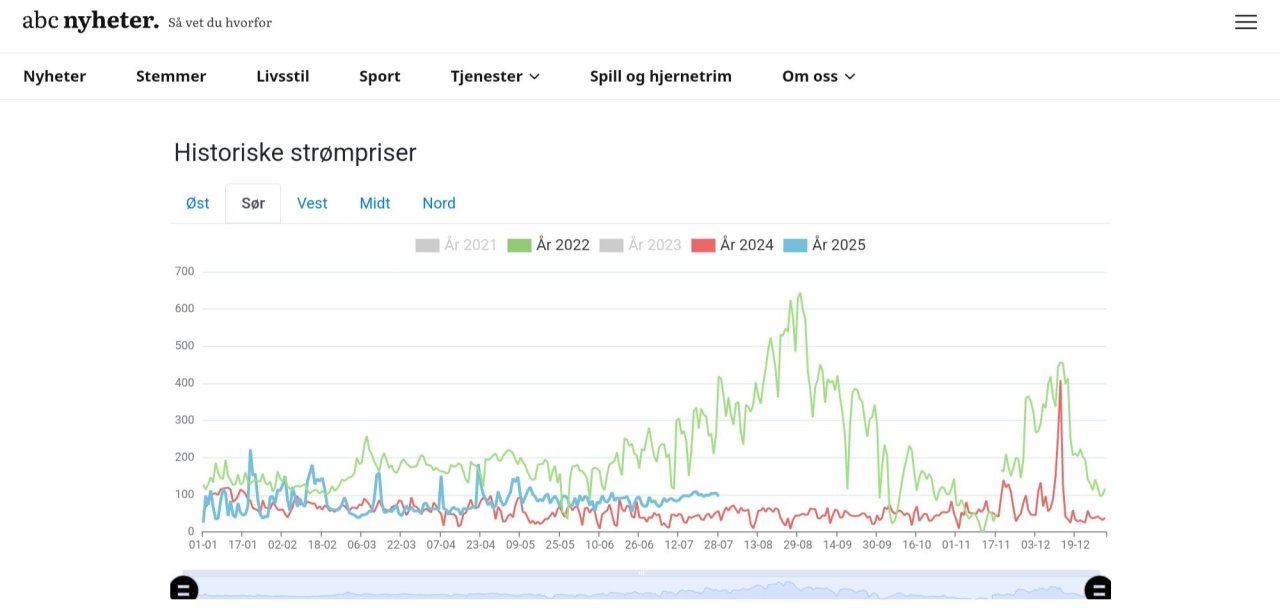Viewport: 1280px width, 608px height.
Task: Click the red År 2024 legend swatch
Action: 704,245
